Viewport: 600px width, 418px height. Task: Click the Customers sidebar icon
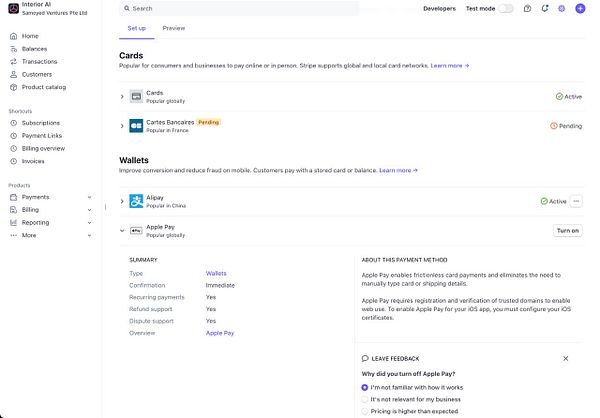pos(13,74)
